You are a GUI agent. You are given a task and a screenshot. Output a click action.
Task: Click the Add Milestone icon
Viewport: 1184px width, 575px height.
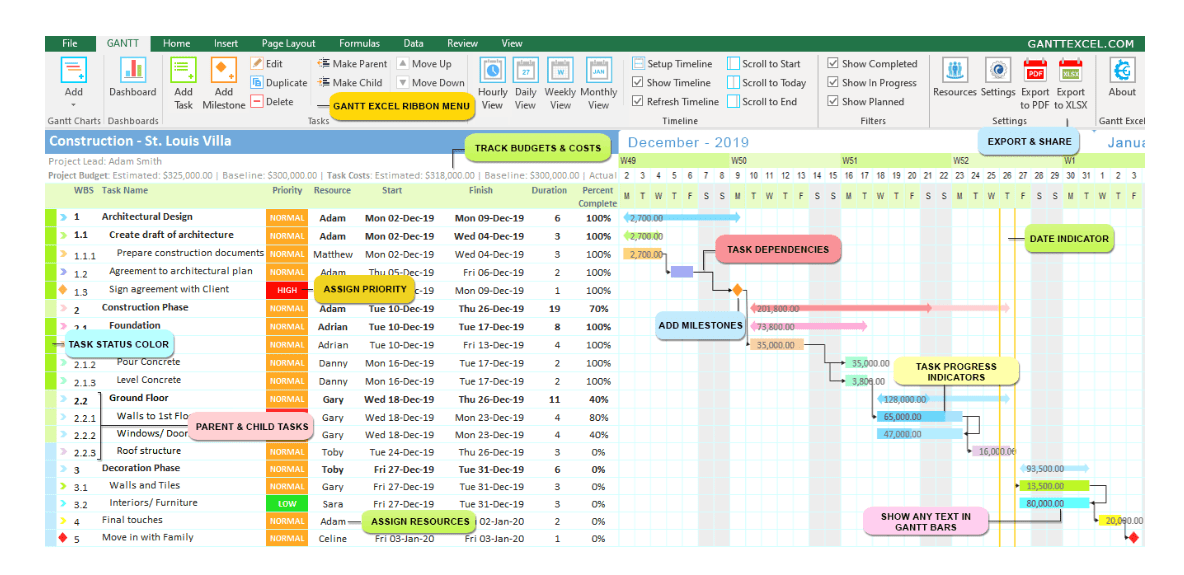(x=223, y=70)
